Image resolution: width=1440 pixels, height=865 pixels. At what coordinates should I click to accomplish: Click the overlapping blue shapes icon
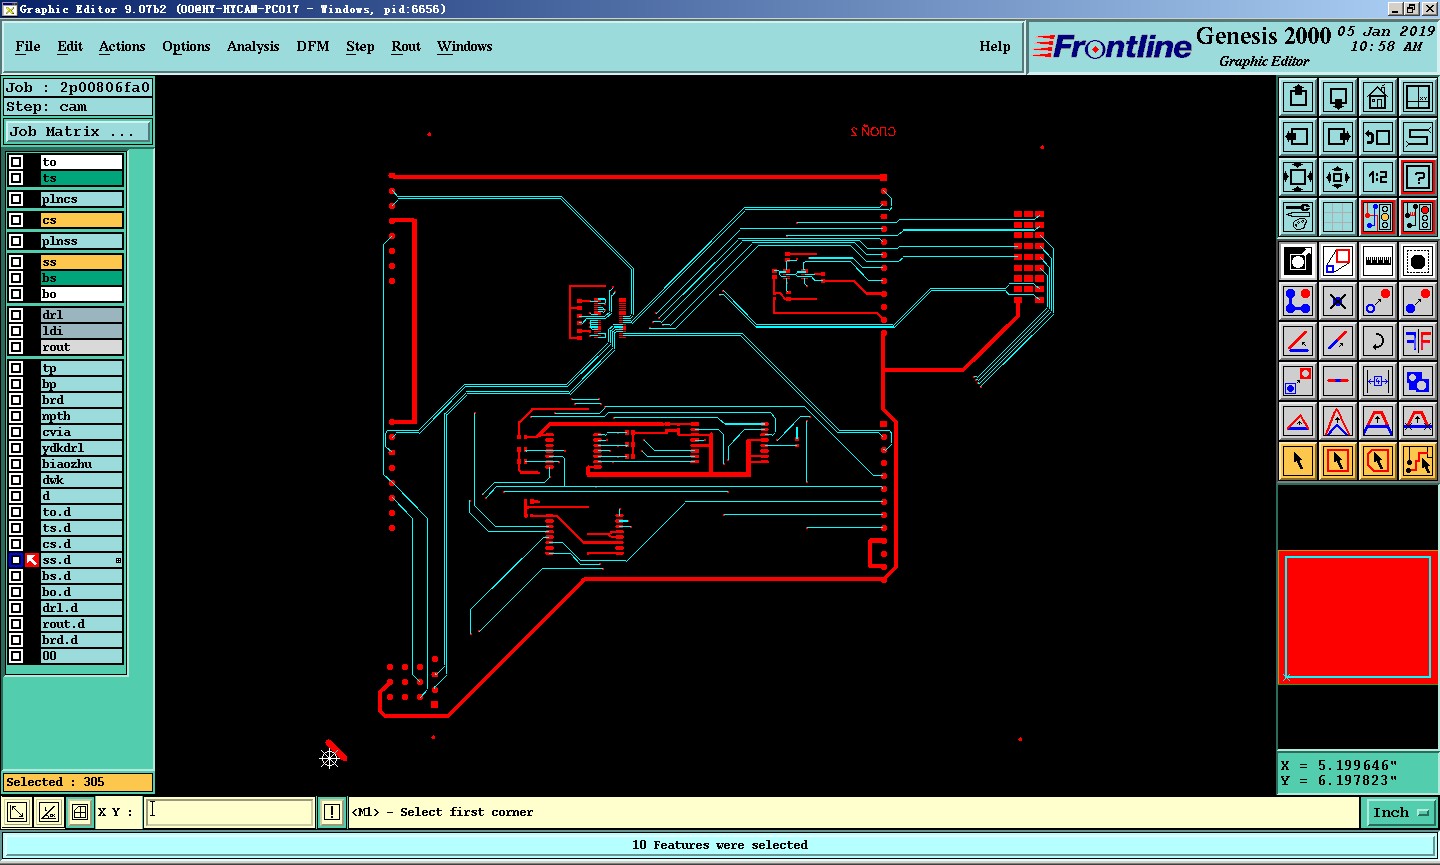tap(1418, 381)
